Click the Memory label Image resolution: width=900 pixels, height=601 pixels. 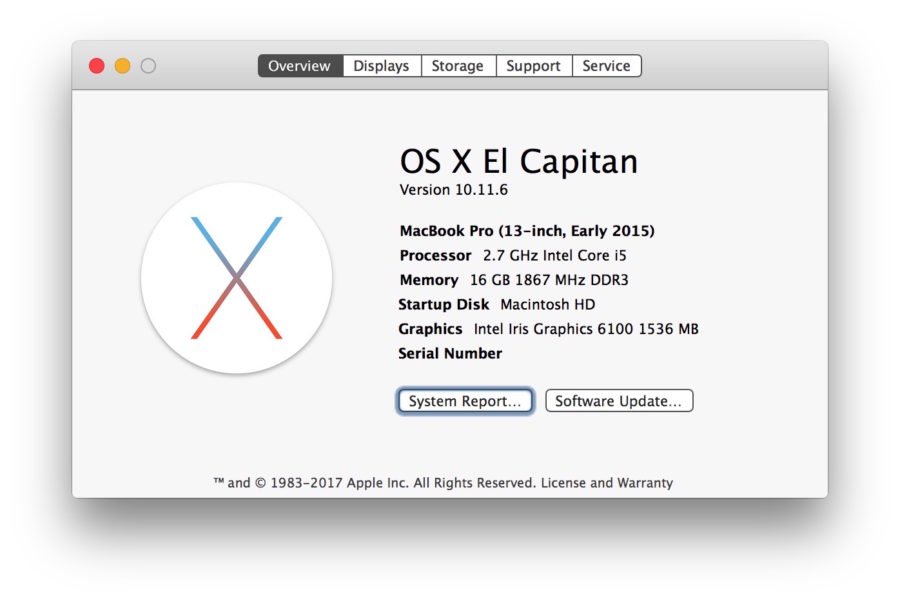click(x=429, y=280)
